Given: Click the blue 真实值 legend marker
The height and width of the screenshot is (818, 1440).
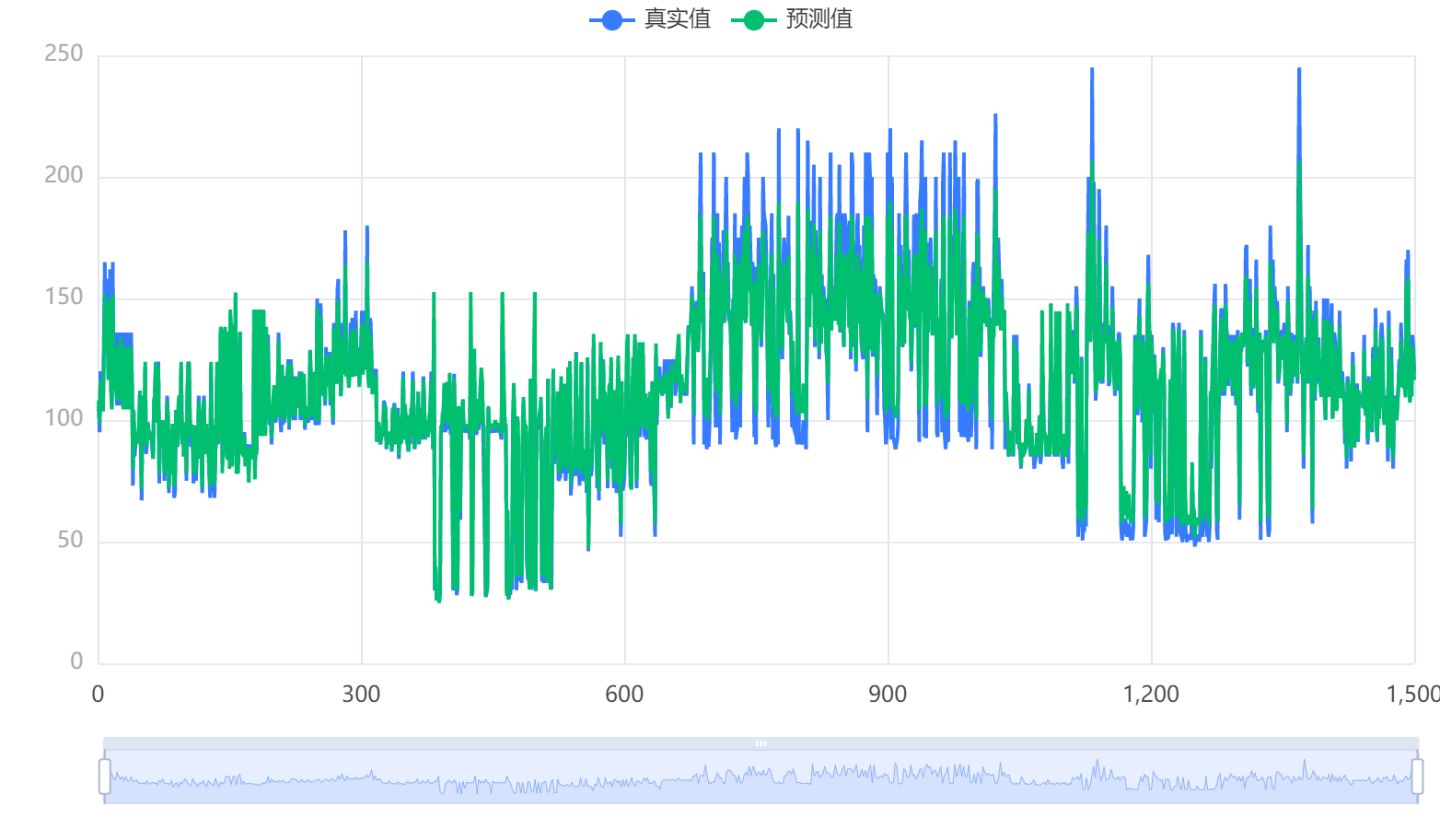Looking at the screenshot, I should click(613, 19).
